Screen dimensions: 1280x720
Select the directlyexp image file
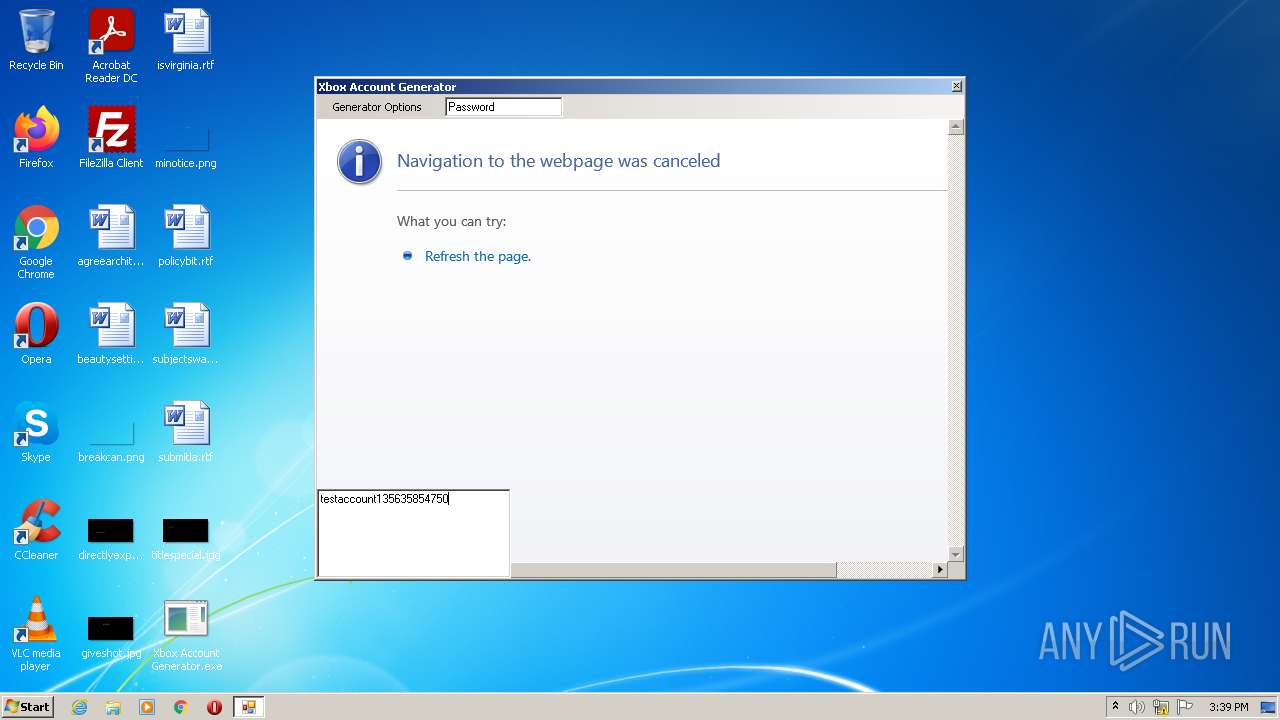click(x=111, y=538)
